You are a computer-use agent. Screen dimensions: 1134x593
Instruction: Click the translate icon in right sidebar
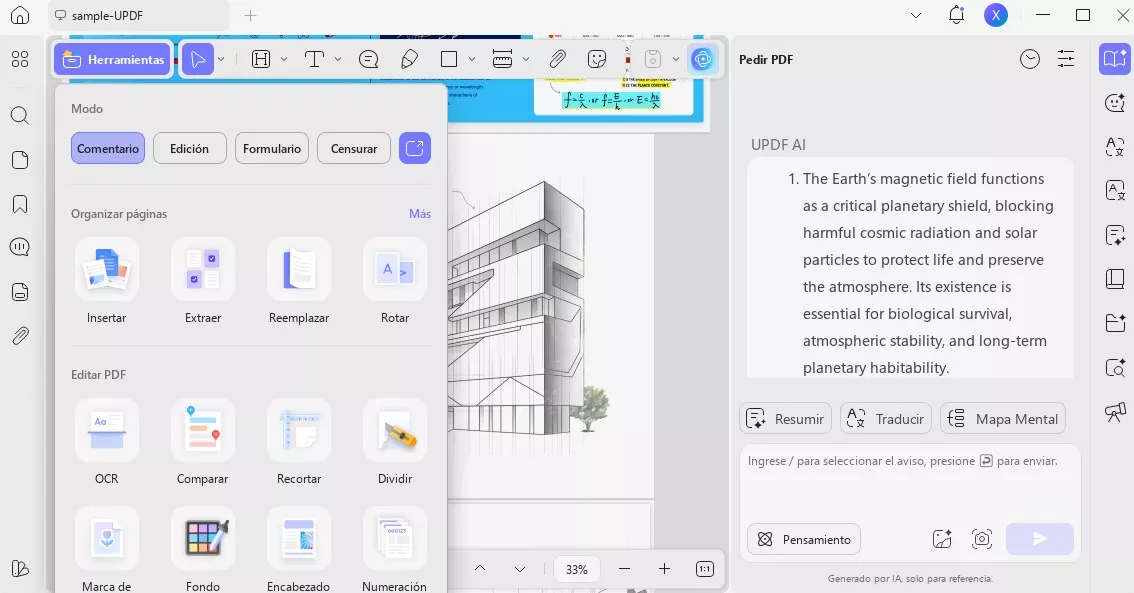1114,147
